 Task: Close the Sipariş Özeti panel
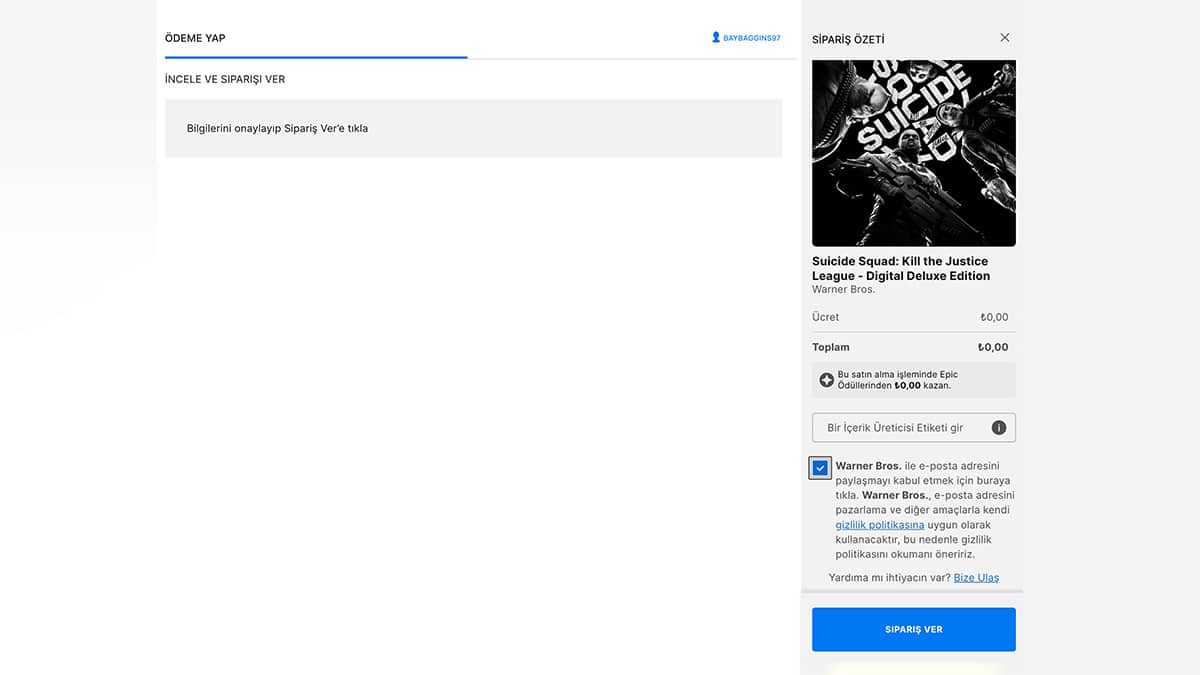coord(1005,38)
